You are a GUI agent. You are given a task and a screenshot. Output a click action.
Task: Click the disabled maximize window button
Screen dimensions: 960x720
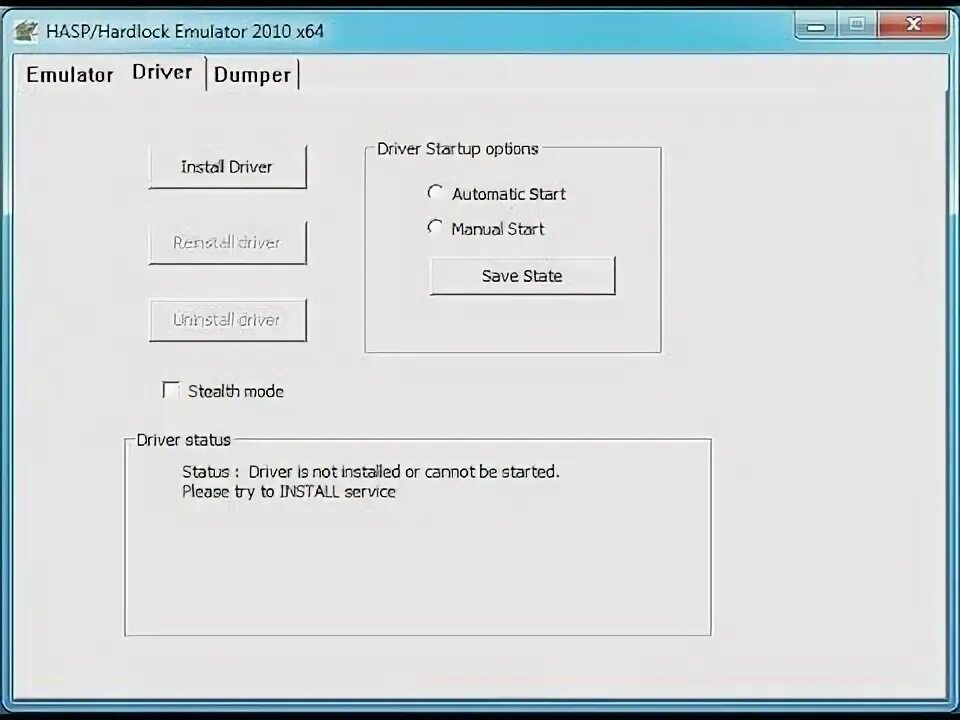(x=857, y=26)
